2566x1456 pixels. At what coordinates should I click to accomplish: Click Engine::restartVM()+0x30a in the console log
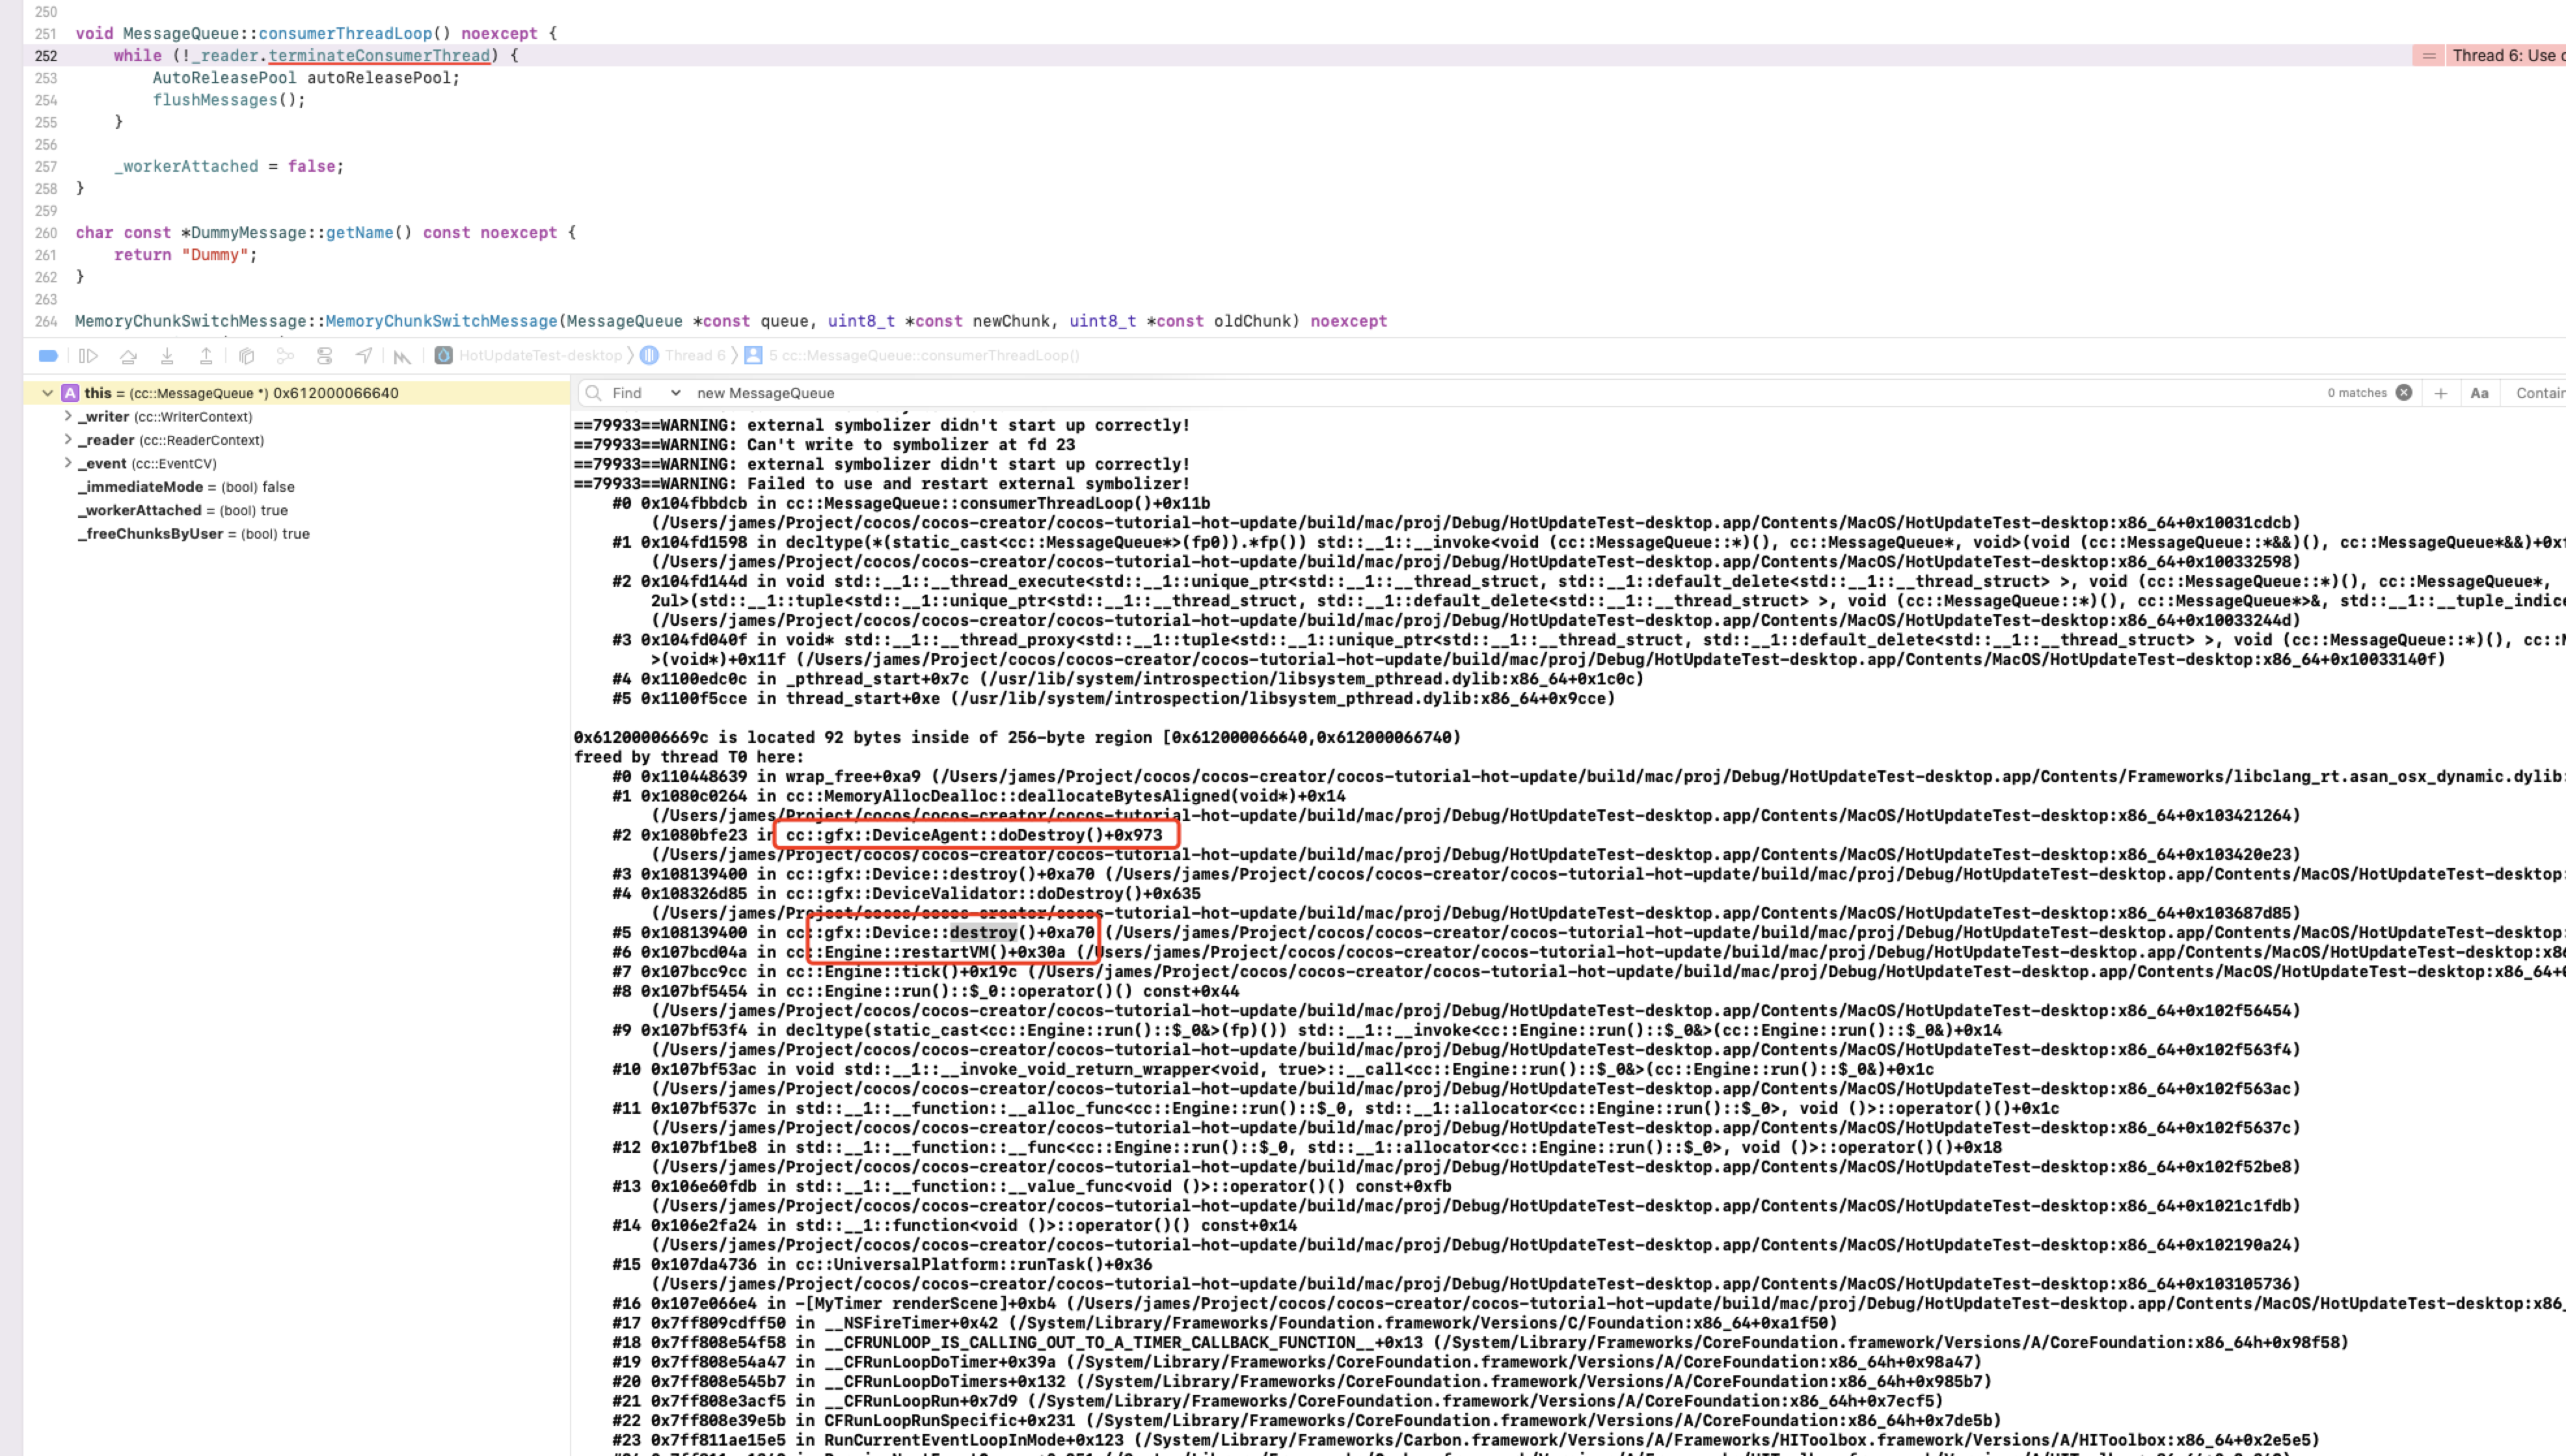[x=944, y=952]
